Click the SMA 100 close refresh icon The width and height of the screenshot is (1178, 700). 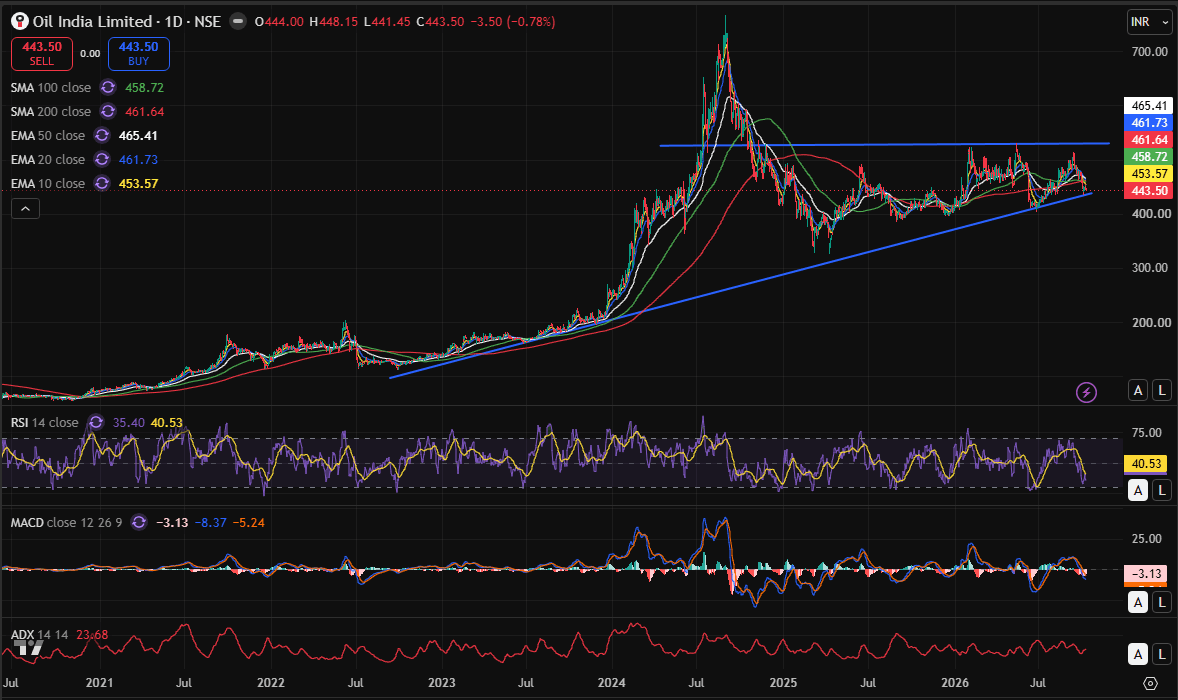pyautogui.click(x=108, y=87)
